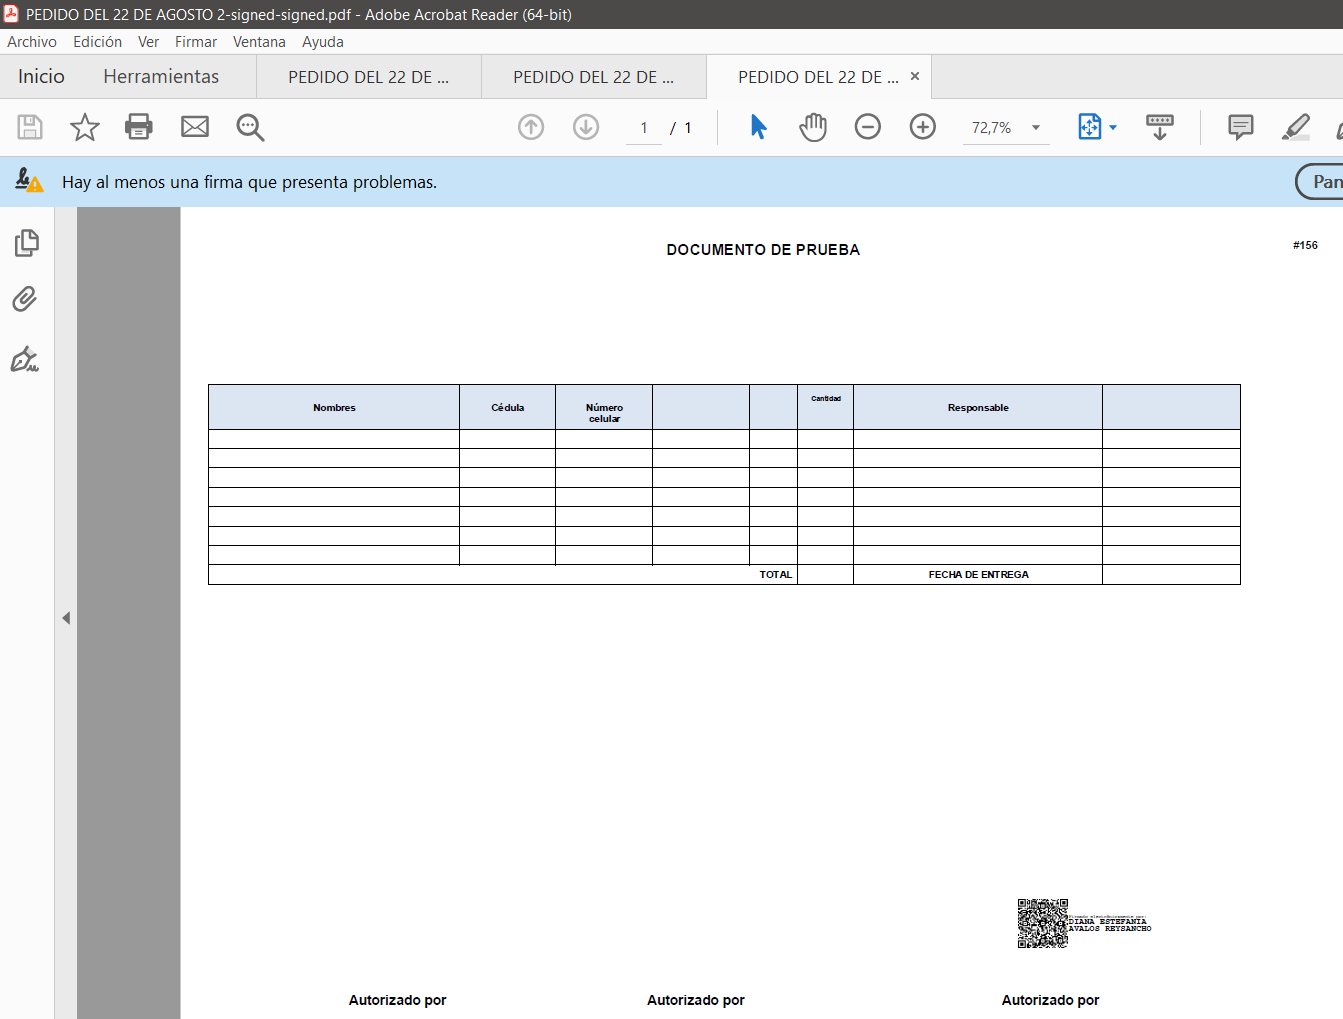Open the Archivo menu
The image size is (1343, 1019).
(32, 42)
